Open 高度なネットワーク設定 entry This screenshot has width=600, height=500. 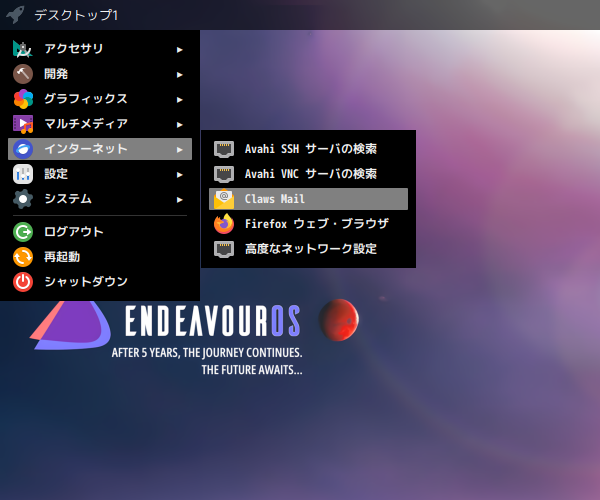pos(308,249)
